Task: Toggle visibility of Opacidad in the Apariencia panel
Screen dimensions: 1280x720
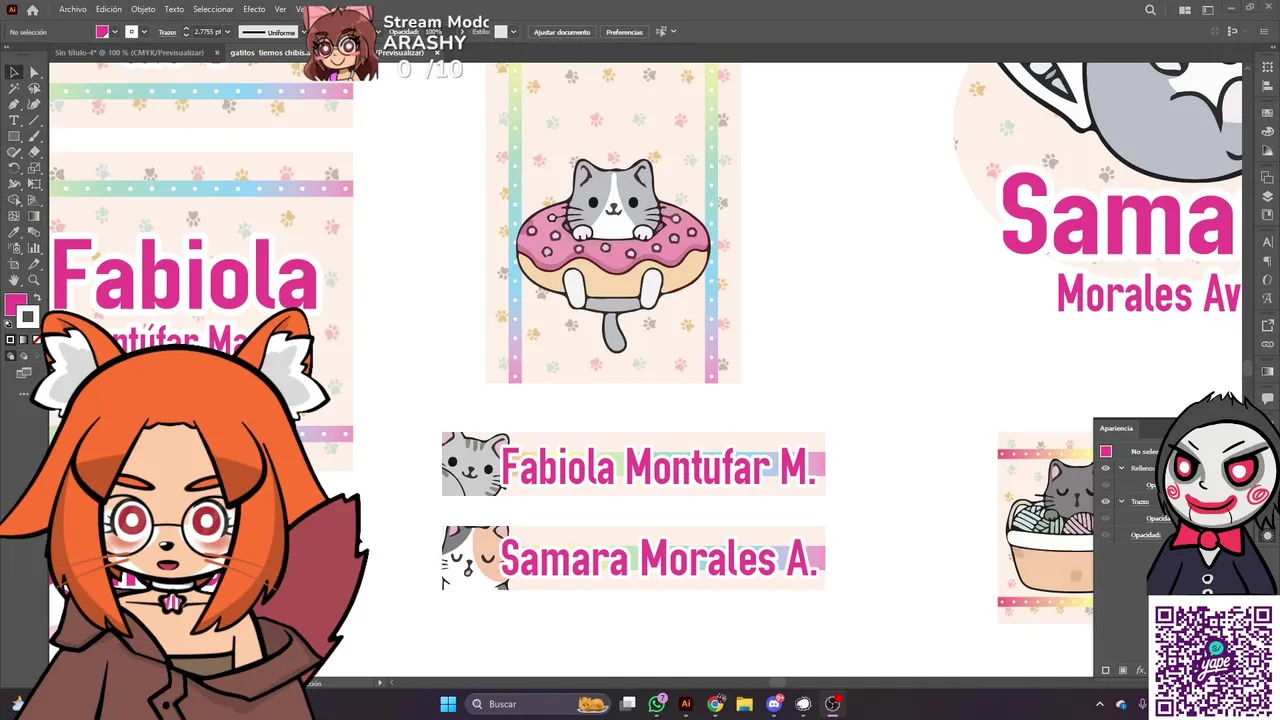Action: point(1105,535)
